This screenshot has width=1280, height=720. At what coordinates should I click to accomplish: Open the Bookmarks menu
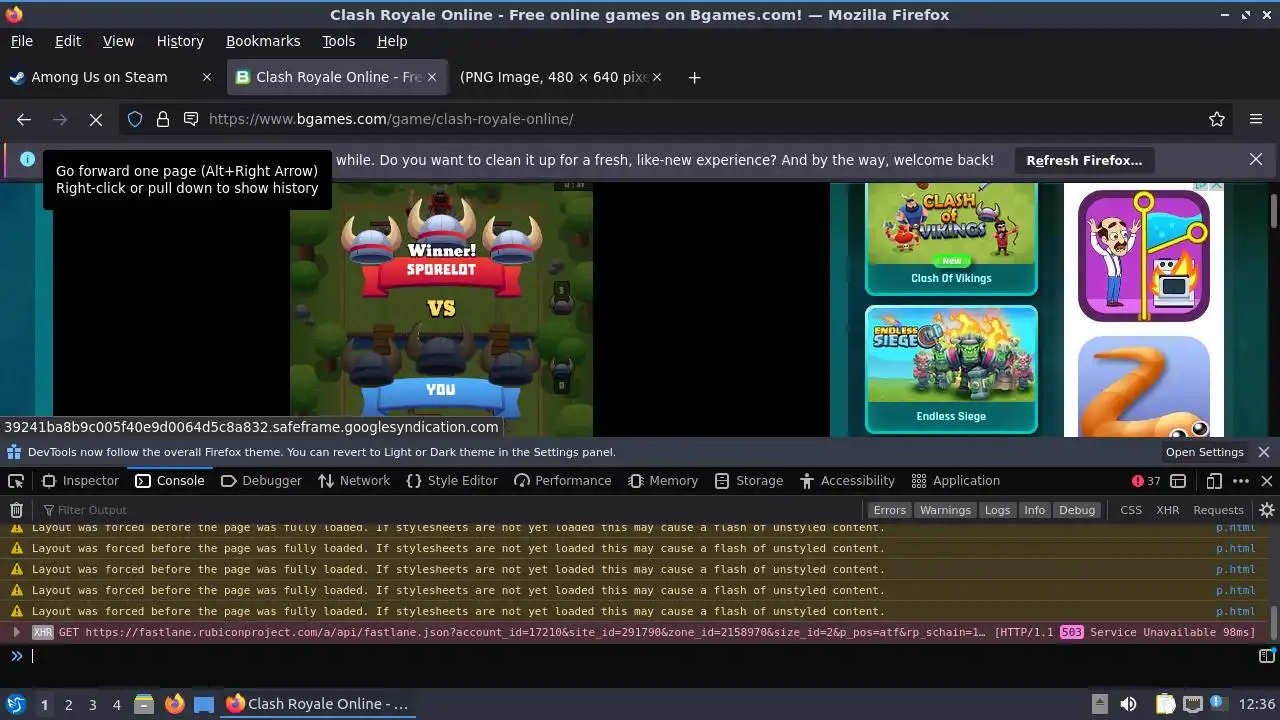(x=263, y=41)
